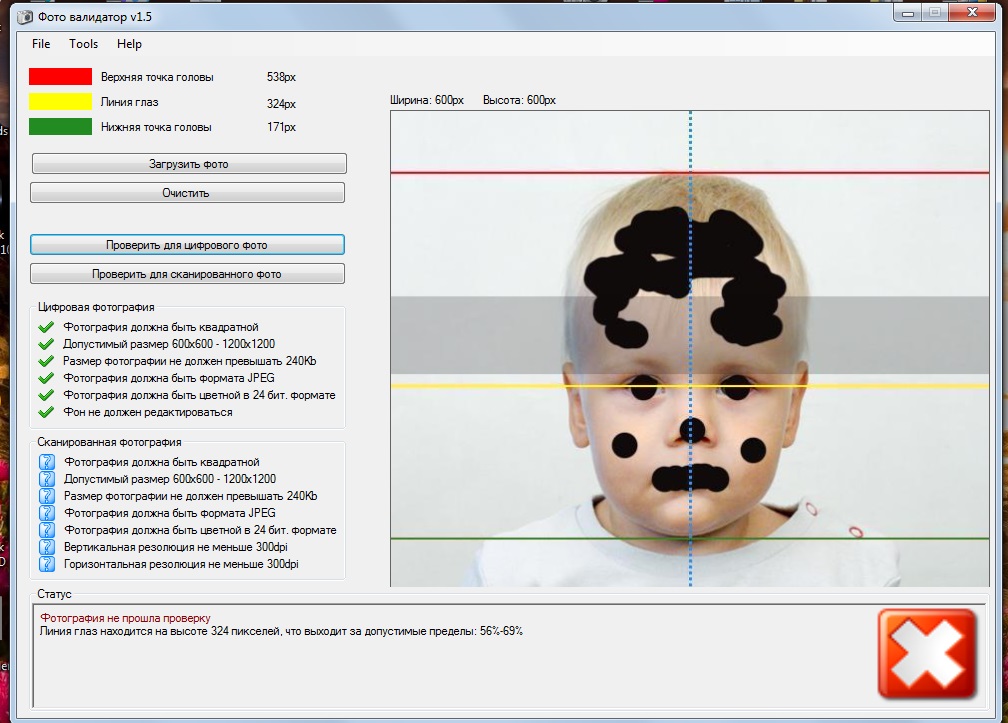1008x723 pixels.
Task: Click the green head-bottom color swatch
Action: pyautogui.click(x=60, y=127)
